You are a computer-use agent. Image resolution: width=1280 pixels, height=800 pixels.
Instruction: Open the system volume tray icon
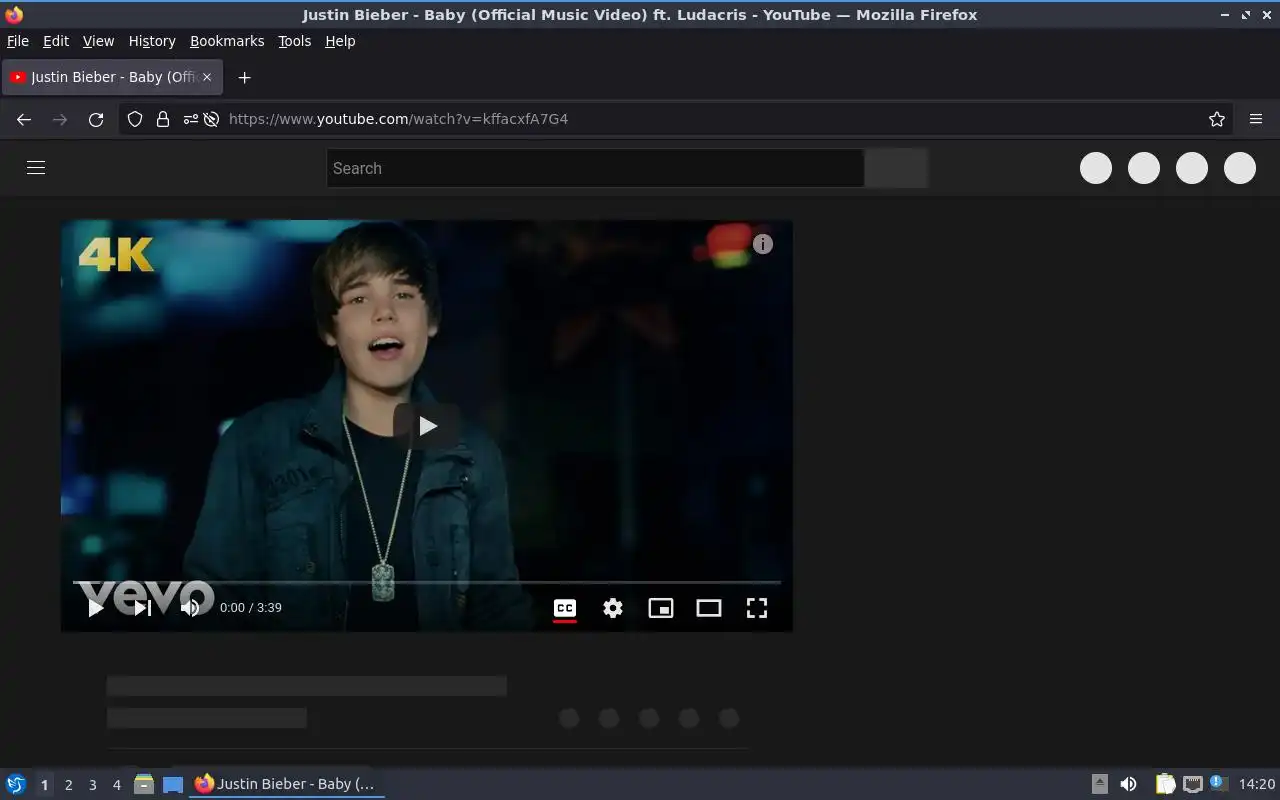pyautogui.click(x=1128, y=784)
